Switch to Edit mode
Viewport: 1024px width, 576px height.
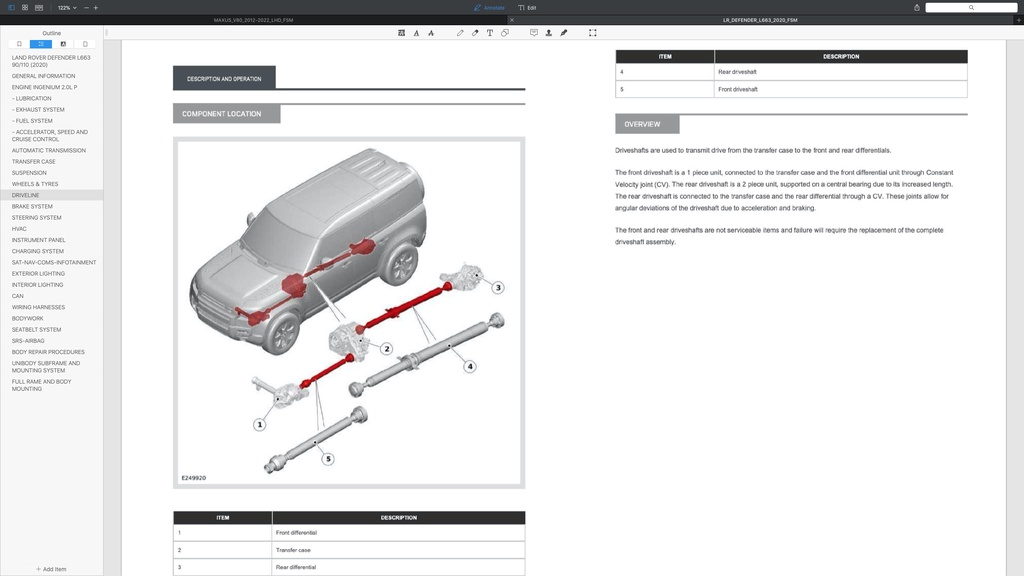tap(527, 7)
